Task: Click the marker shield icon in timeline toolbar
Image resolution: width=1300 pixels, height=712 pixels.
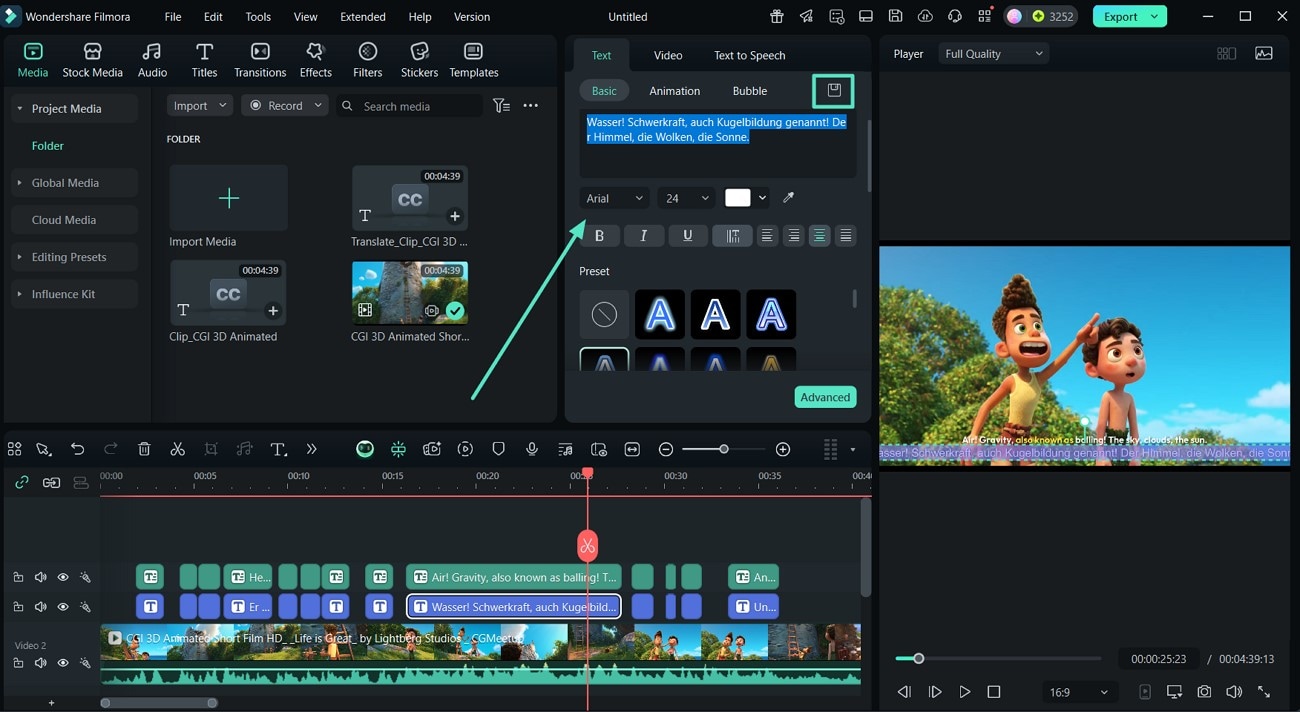Action: pyautogui.click(x=498, y=450)
